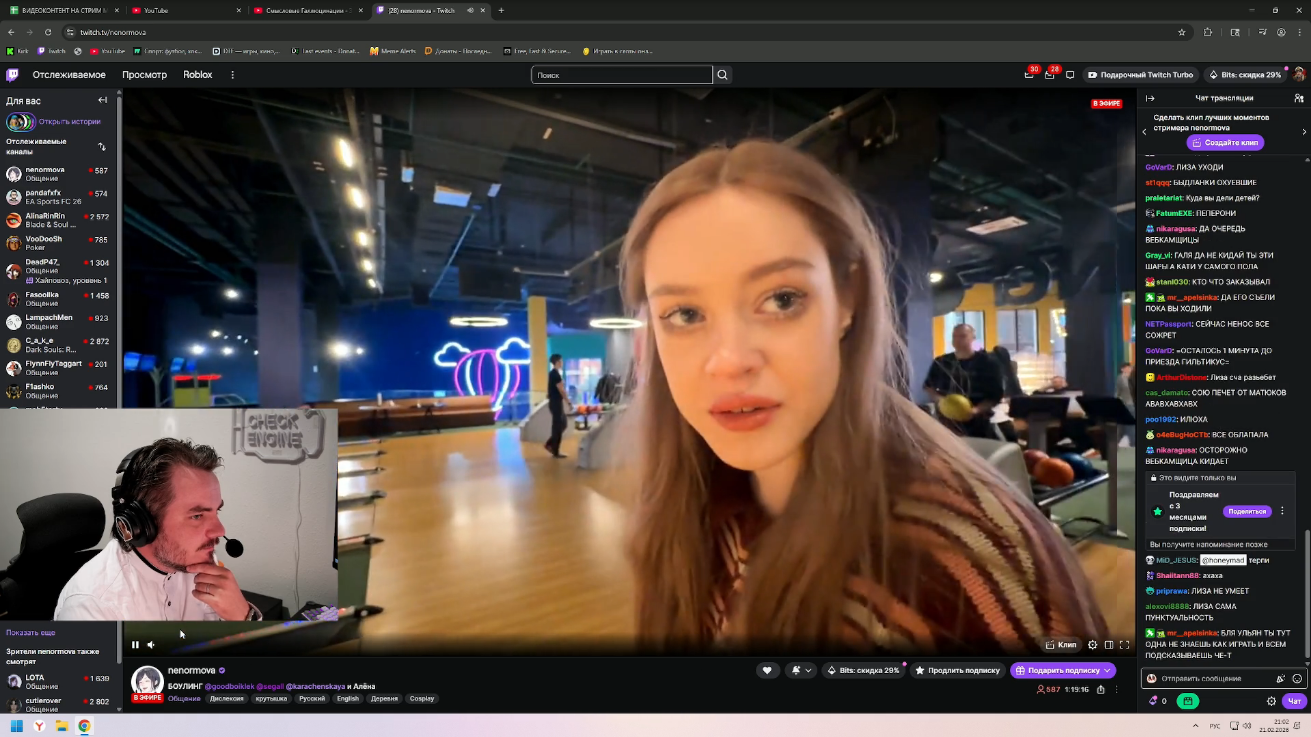Screen dimensions: 1311x737
Task: Open the nenormova channel avatar
Action: point(147,680)
